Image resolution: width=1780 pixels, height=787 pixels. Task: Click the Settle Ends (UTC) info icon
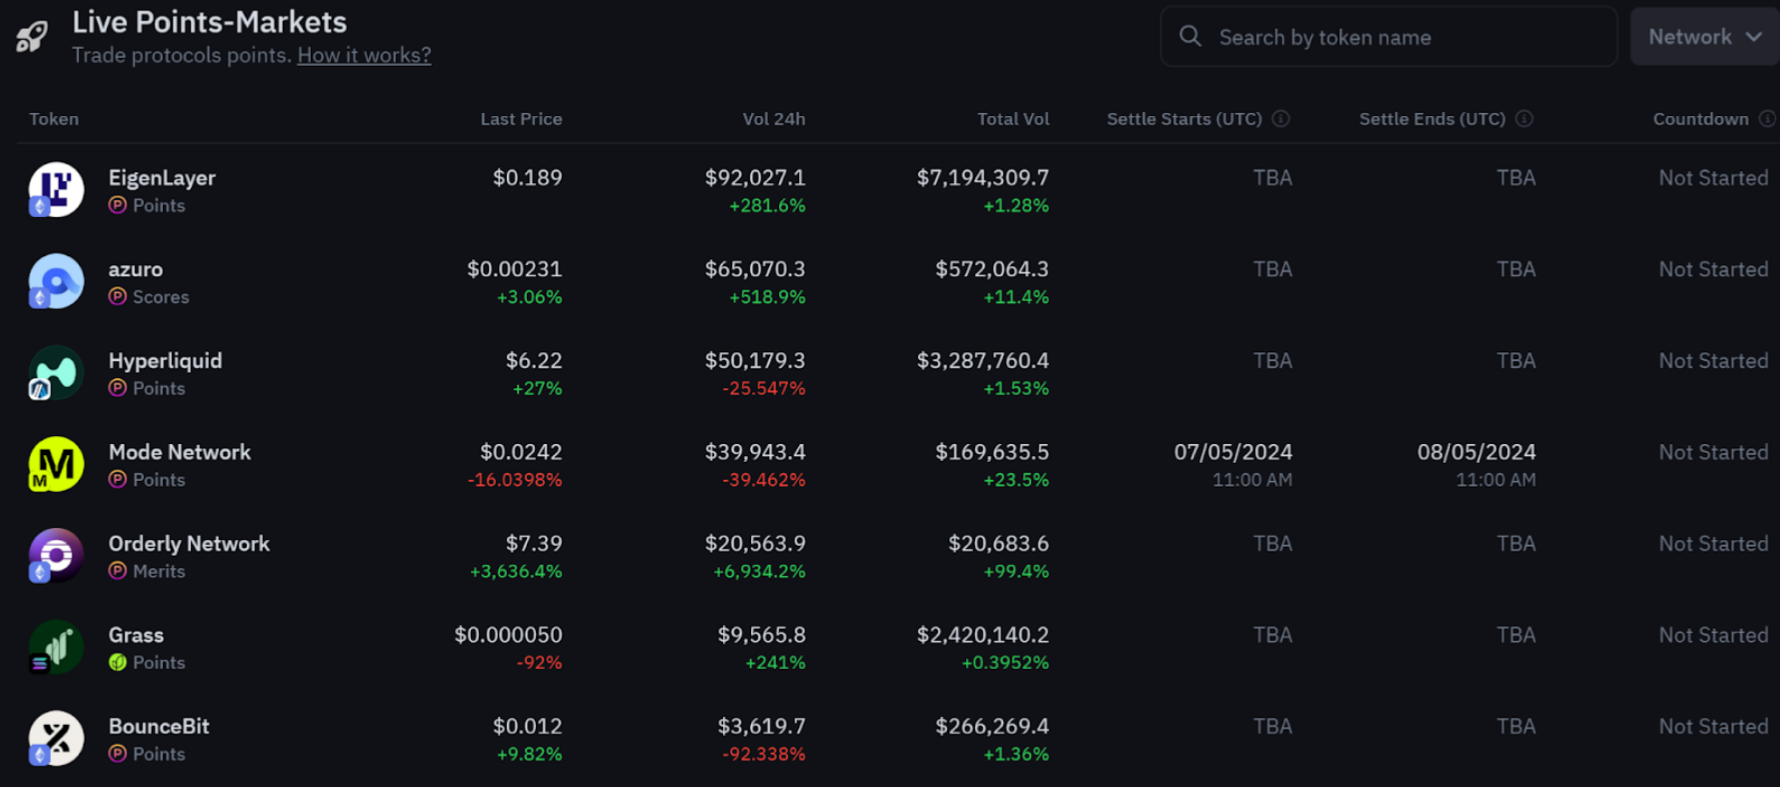coord(1524,119)
